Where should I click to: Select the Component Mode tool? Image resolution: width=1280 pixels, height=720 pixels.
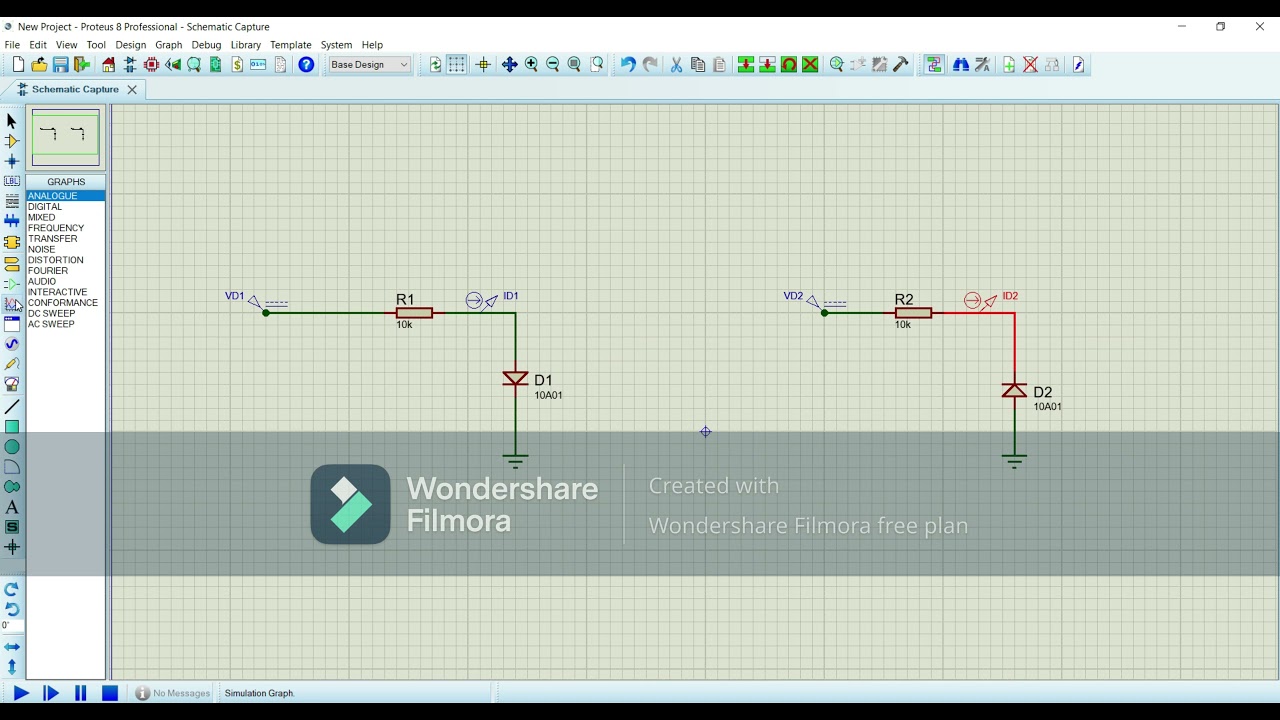click(x=12, y=141)
